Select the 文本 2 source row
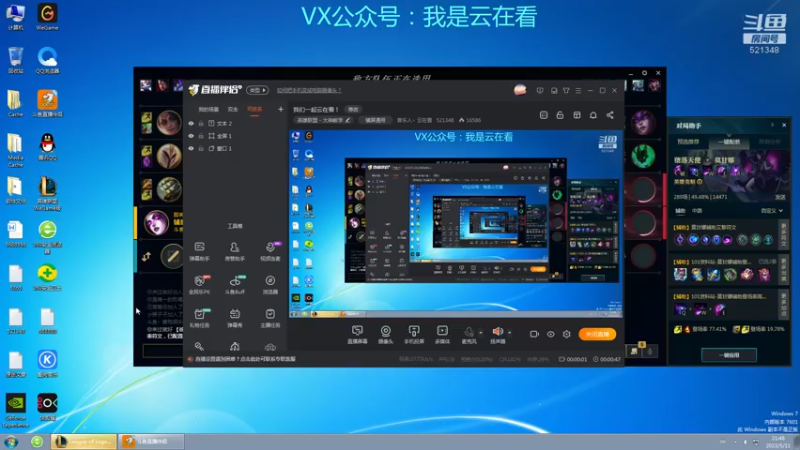This screenshot has height=450, width=800. tap(233, 123)
